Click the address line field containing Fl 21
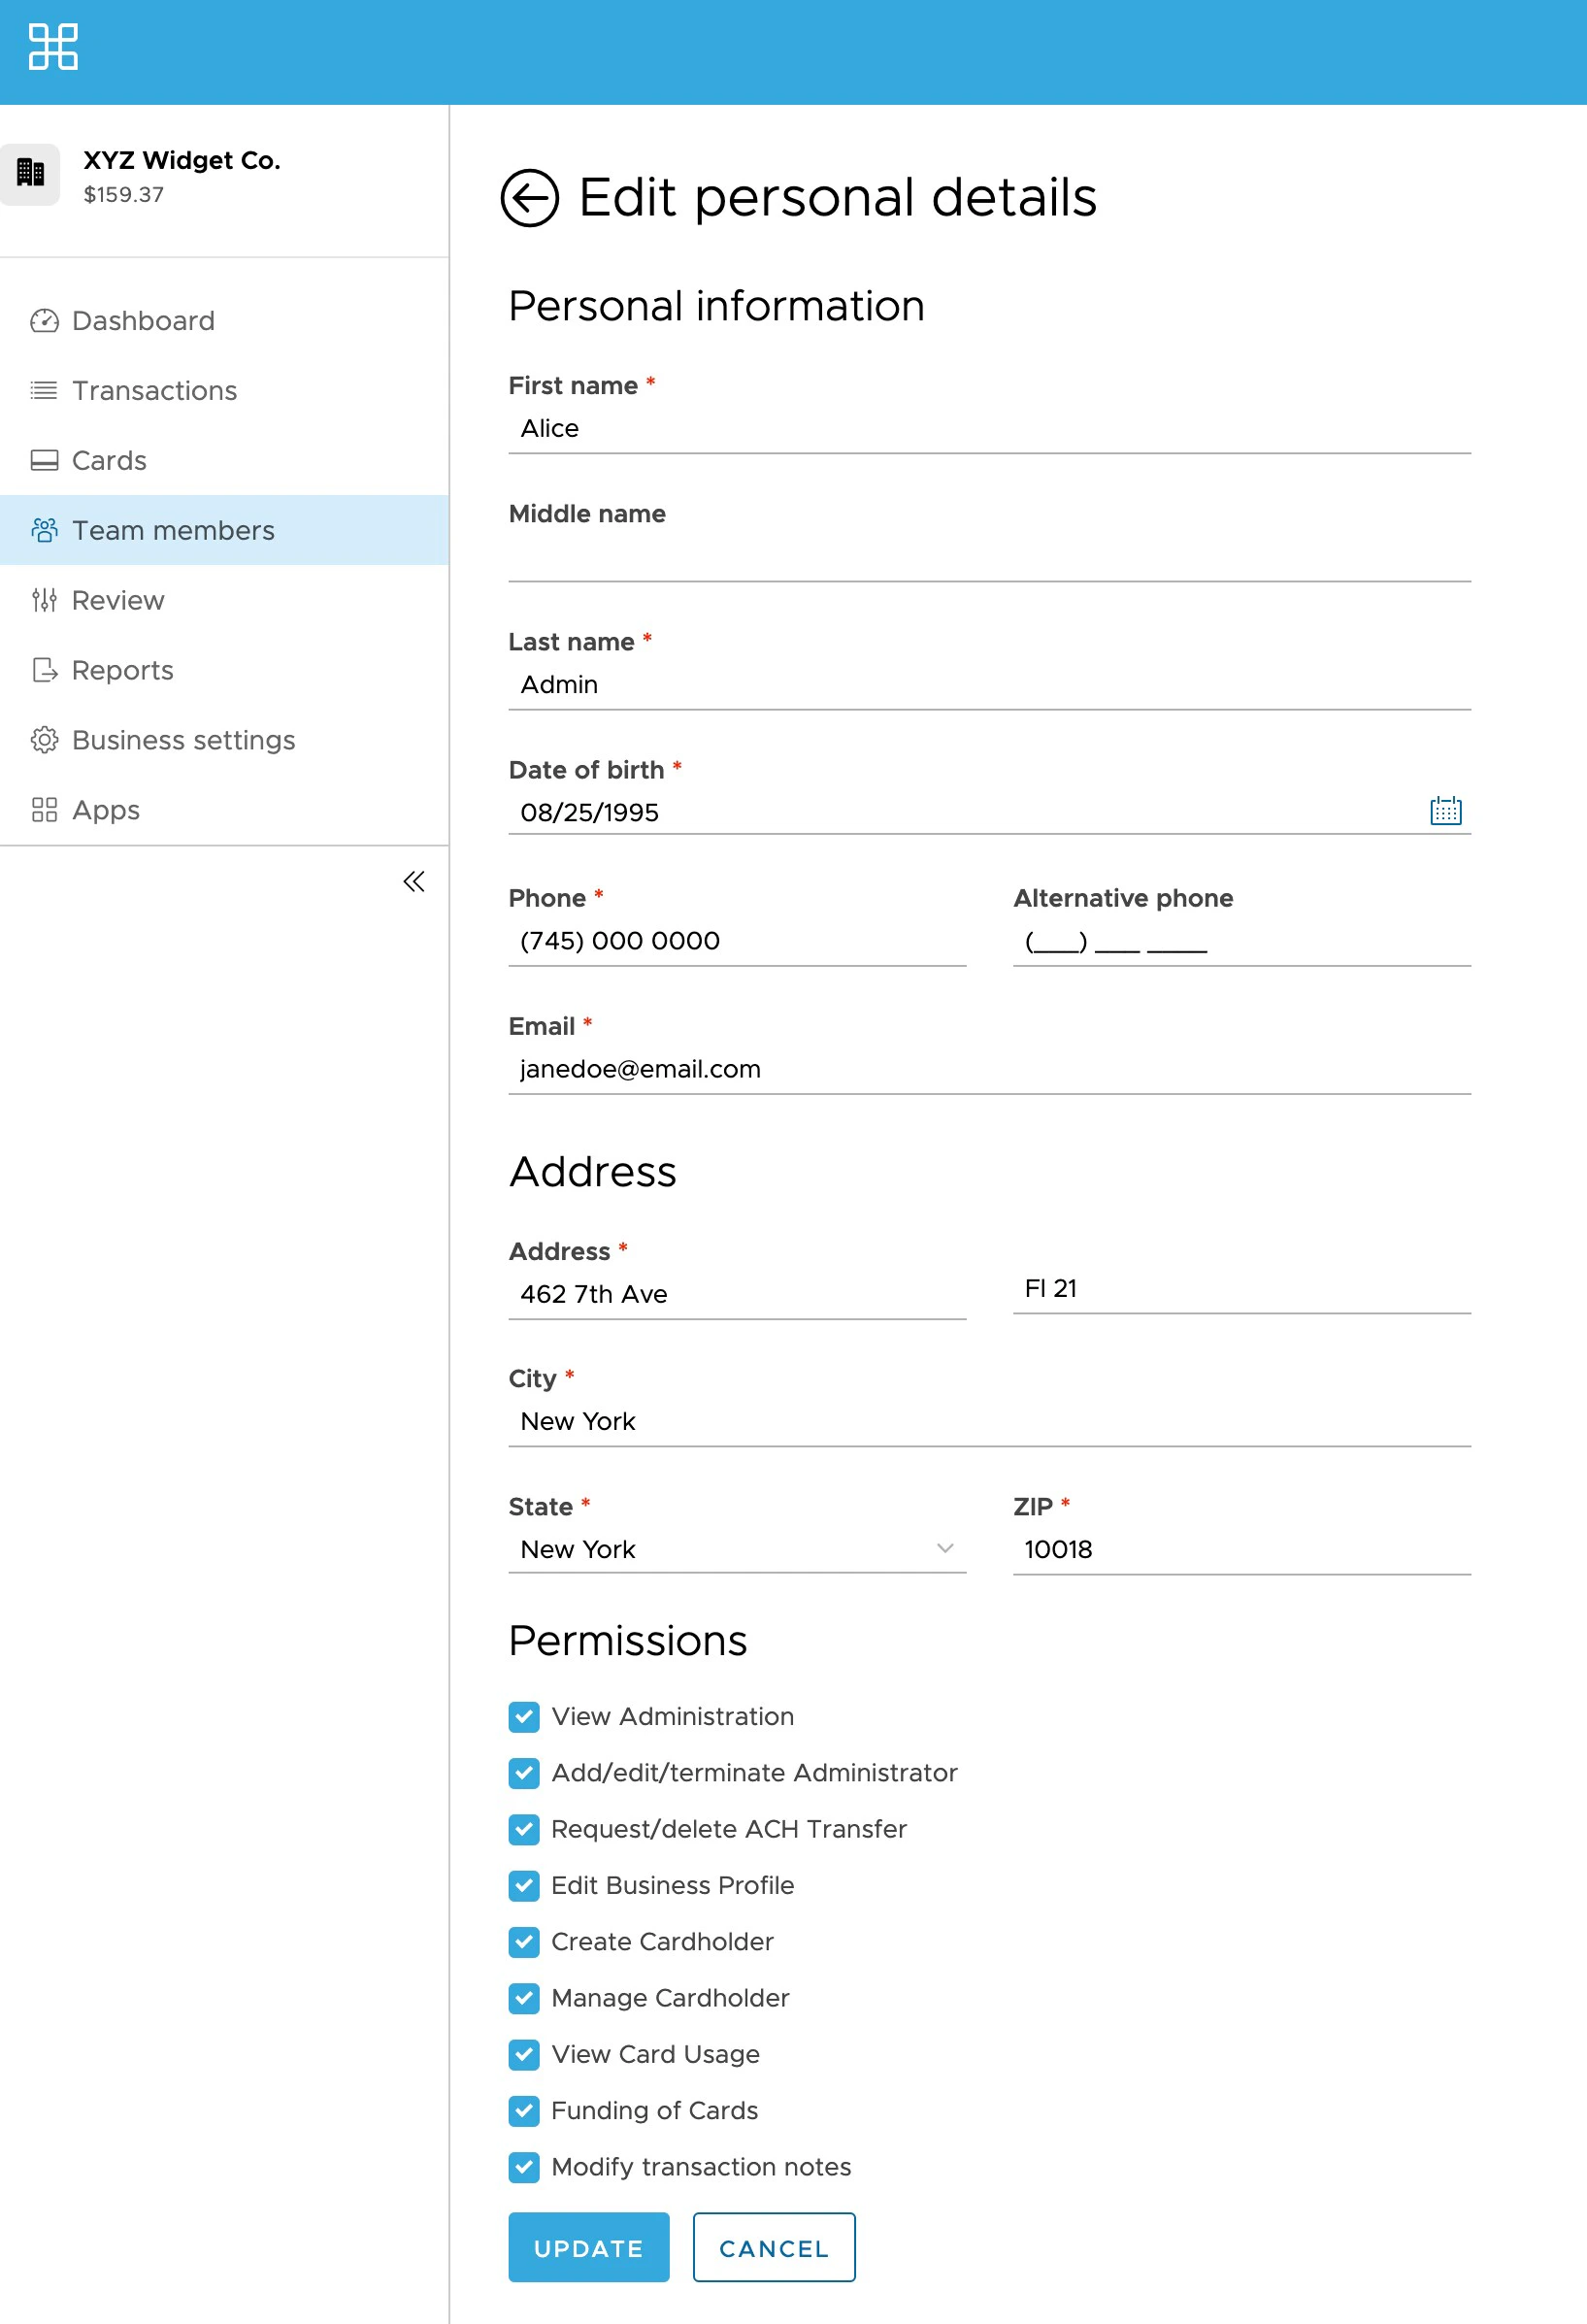The height and width of the screenshot is (2324, 1587). pyautogui.click(x=1242, y=1289)
